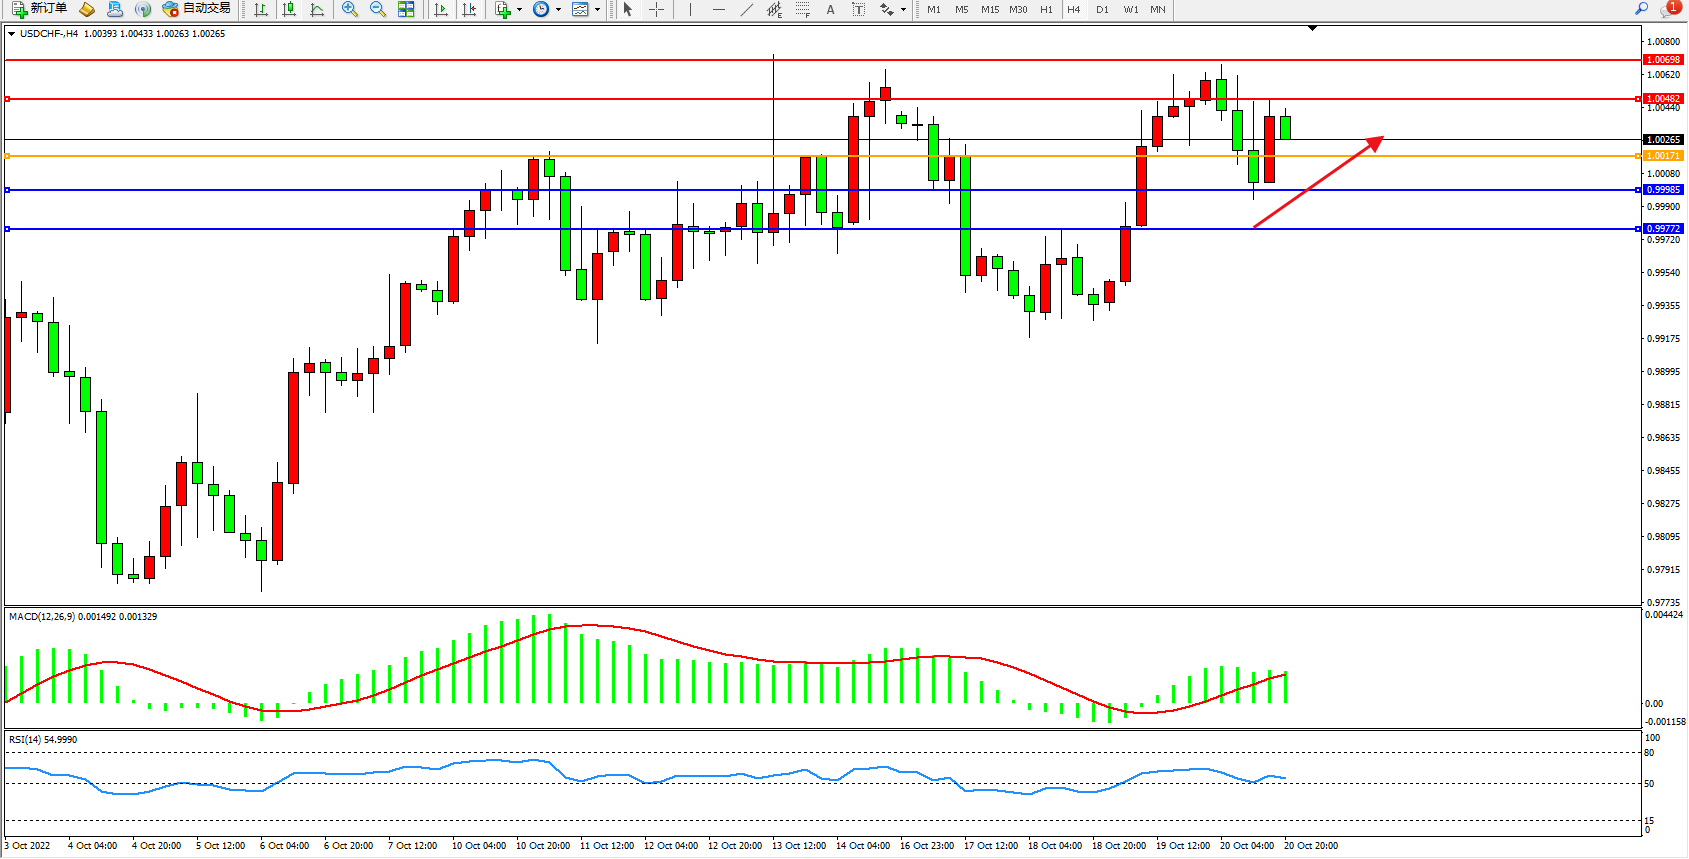Switch chart to bar chart mode
Image resolution: width=1689 pixels, height=859 pixels.
click(x=261, y=9)
